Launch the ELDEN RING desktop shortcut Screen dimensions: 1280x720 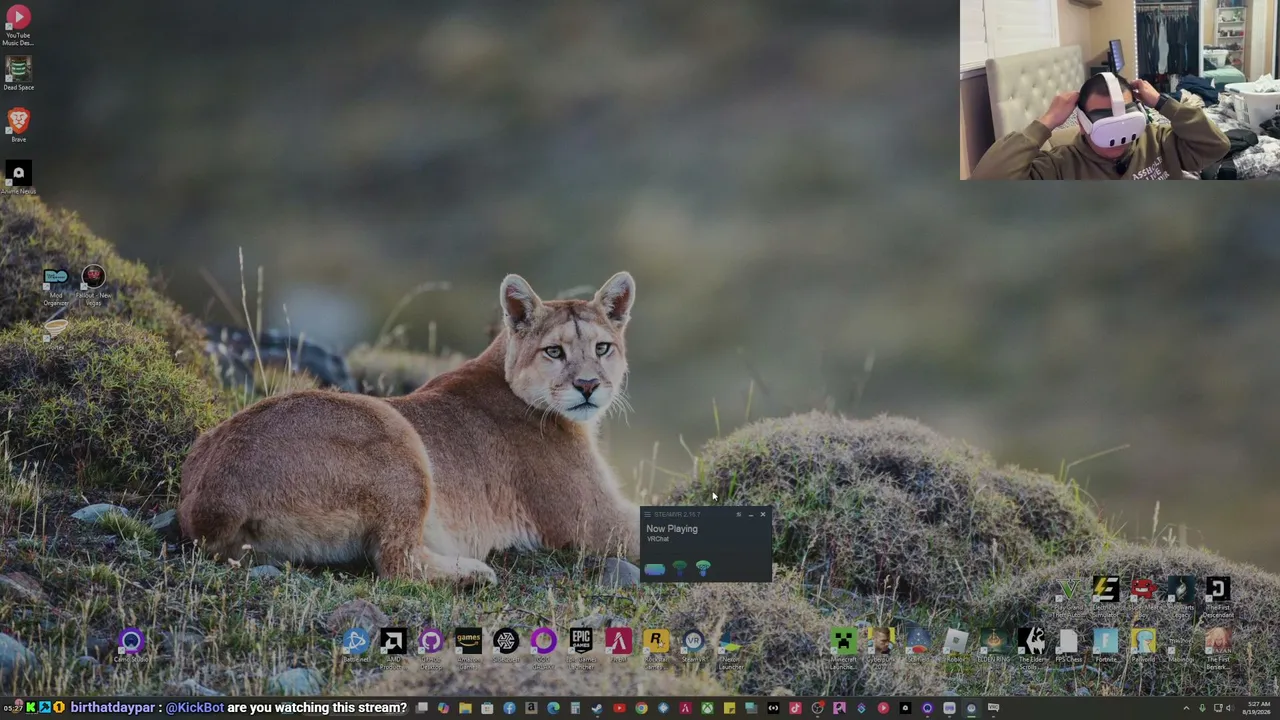(993, 646)
